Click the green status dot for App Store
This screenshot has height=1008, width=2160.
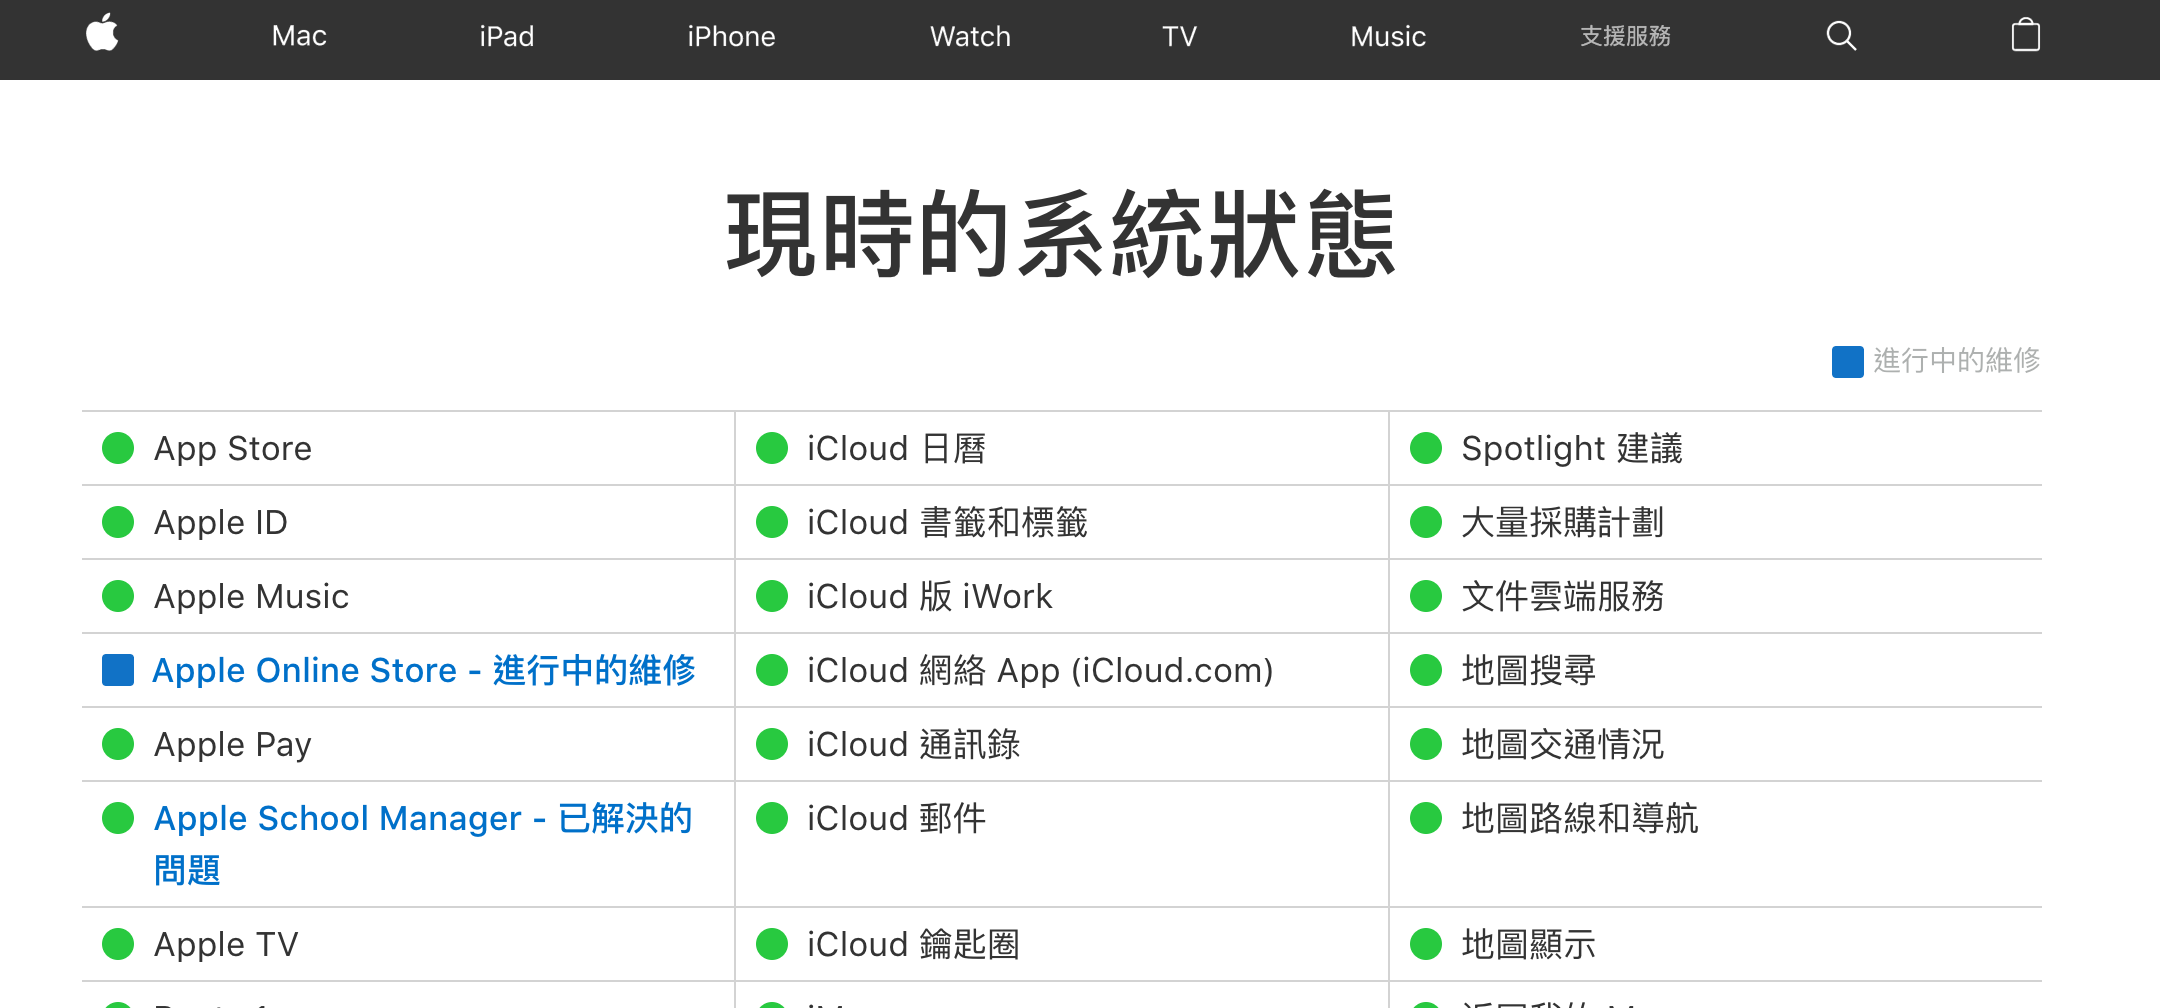point(118,448)
